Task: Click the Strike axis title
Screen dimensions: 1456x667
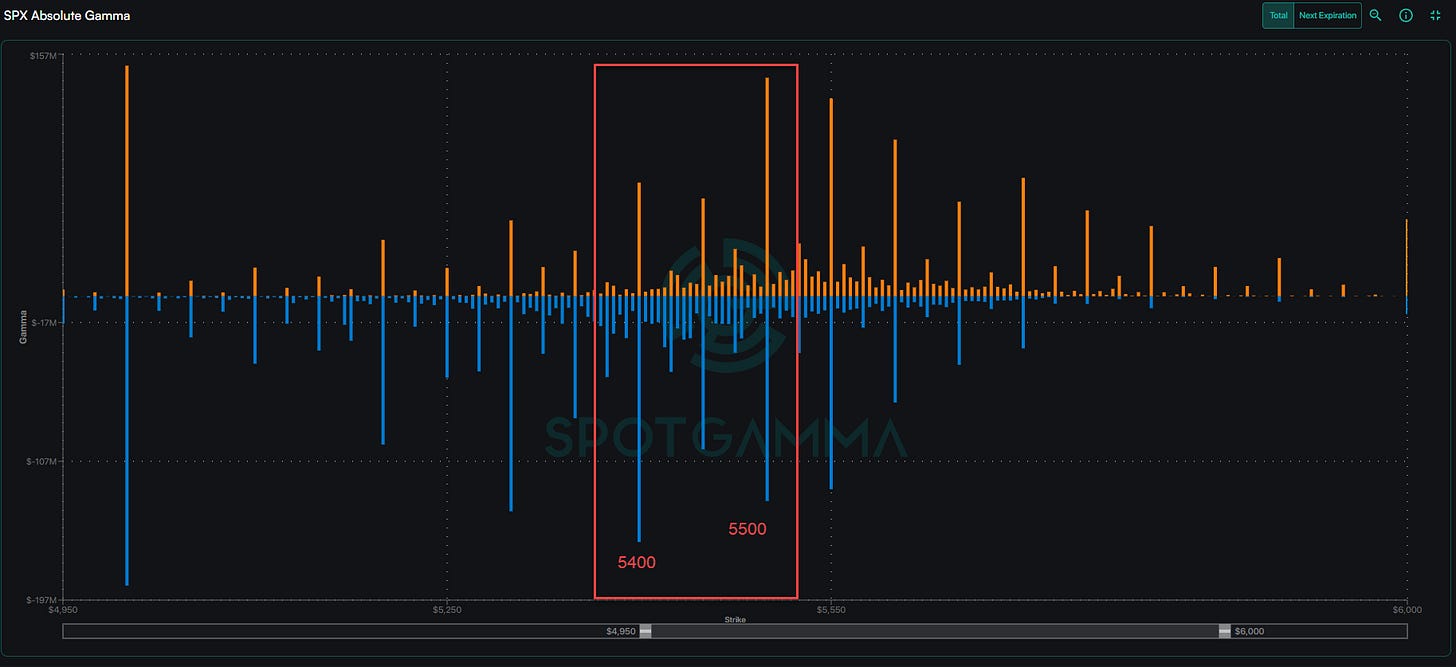Action: pyautogui.click(x=735, y=620)
